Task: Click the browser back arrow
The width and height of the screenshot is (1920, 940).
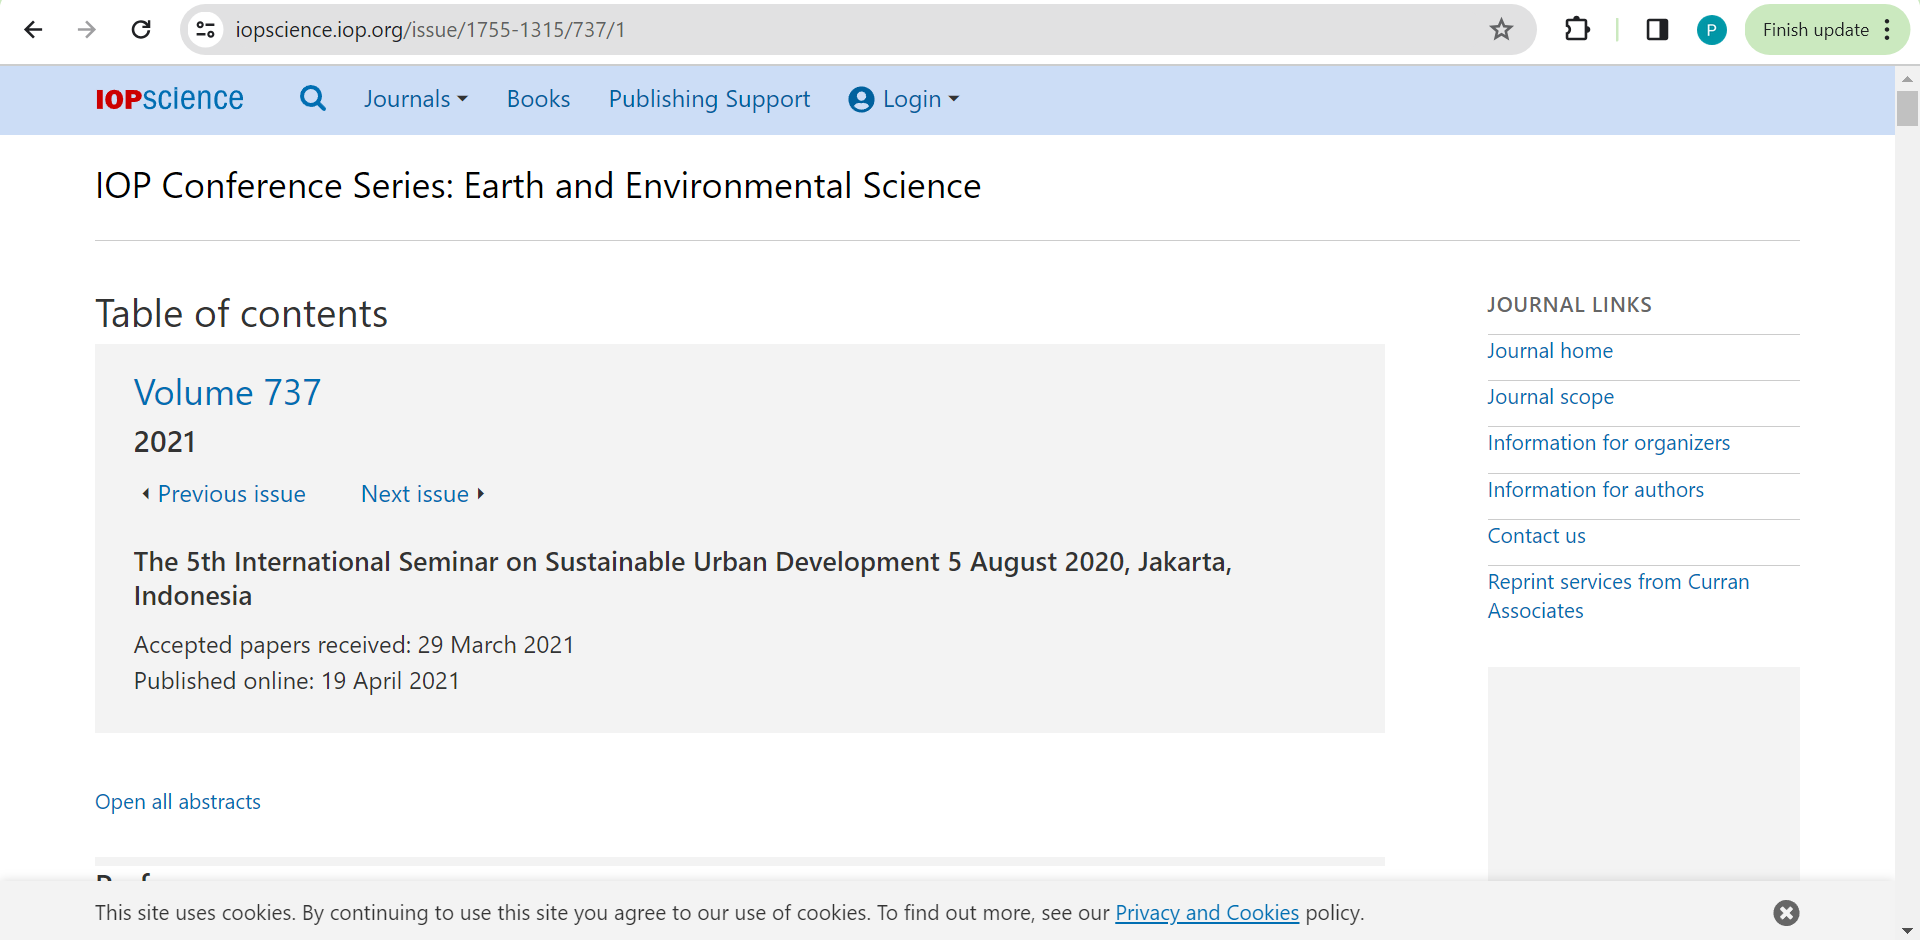Action: tap(33, 30)
